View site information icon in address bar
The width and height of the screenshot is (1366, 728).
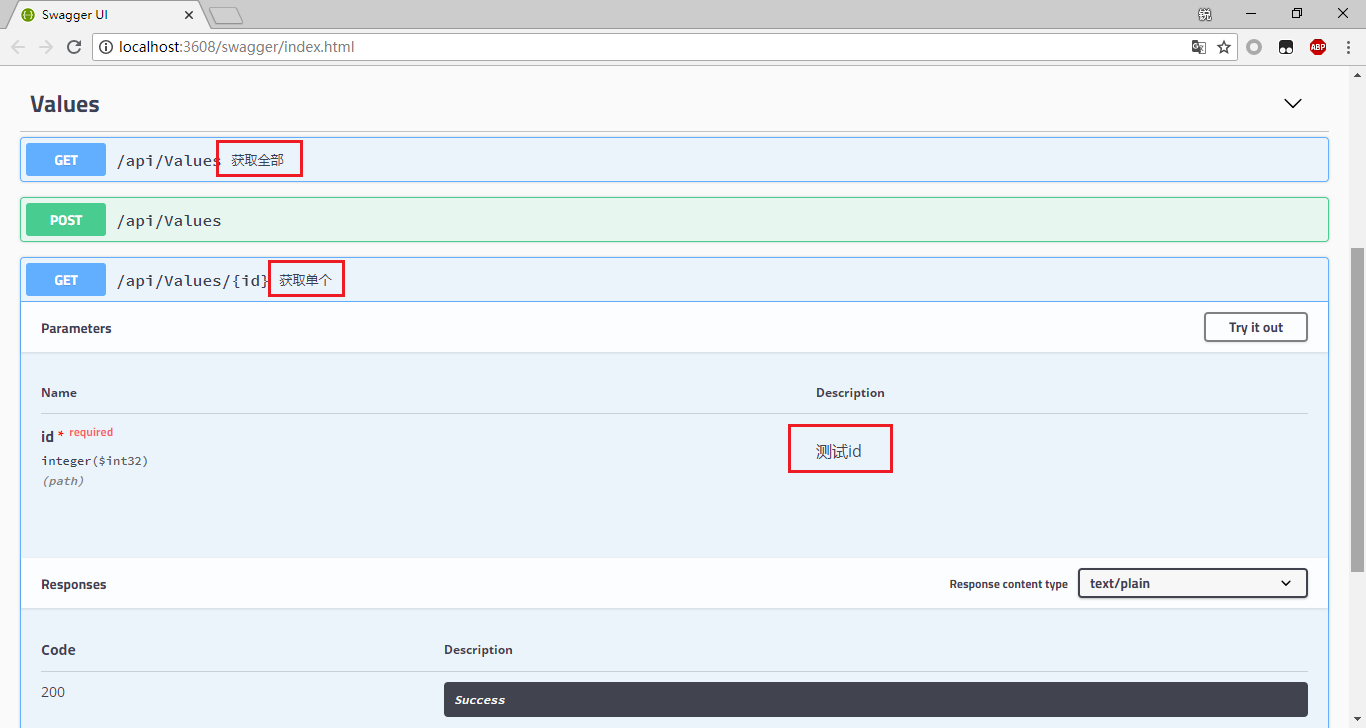[106, 47]
